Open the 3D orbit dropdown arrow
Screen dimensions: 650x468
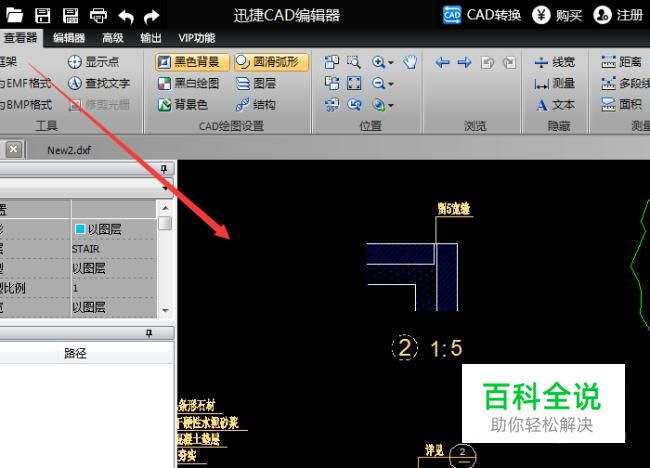click(391, 106)
